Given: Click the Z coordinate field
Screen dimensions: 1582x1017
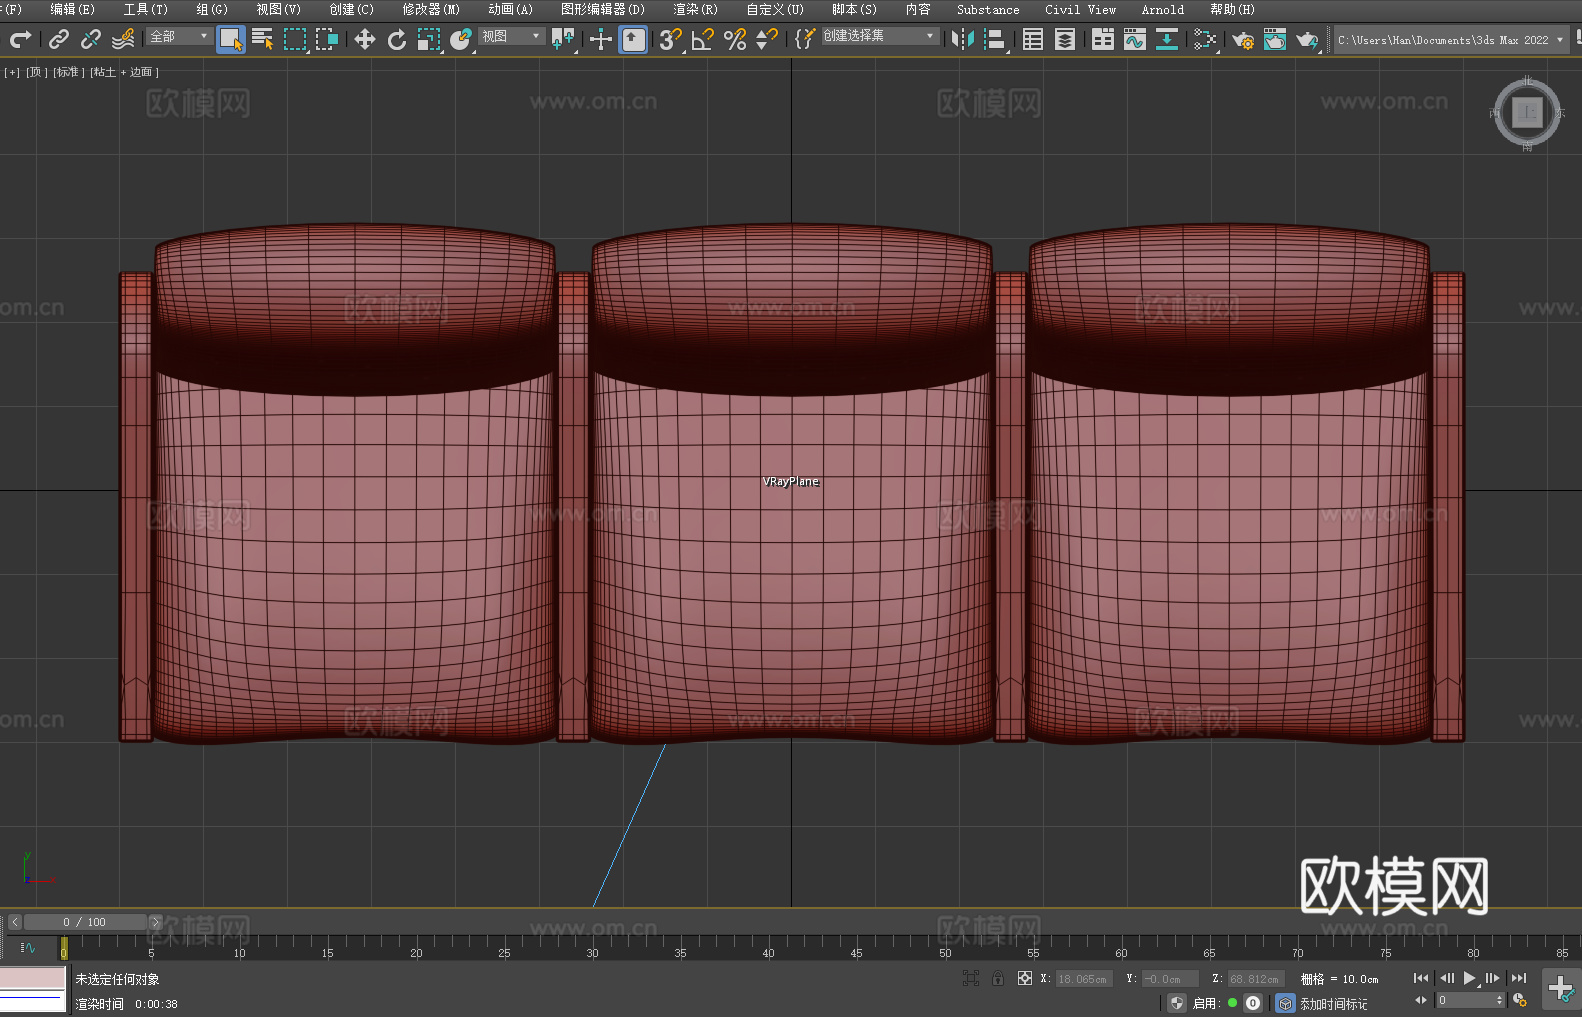Looking at the screenshot, I should tap(1255, 979).
